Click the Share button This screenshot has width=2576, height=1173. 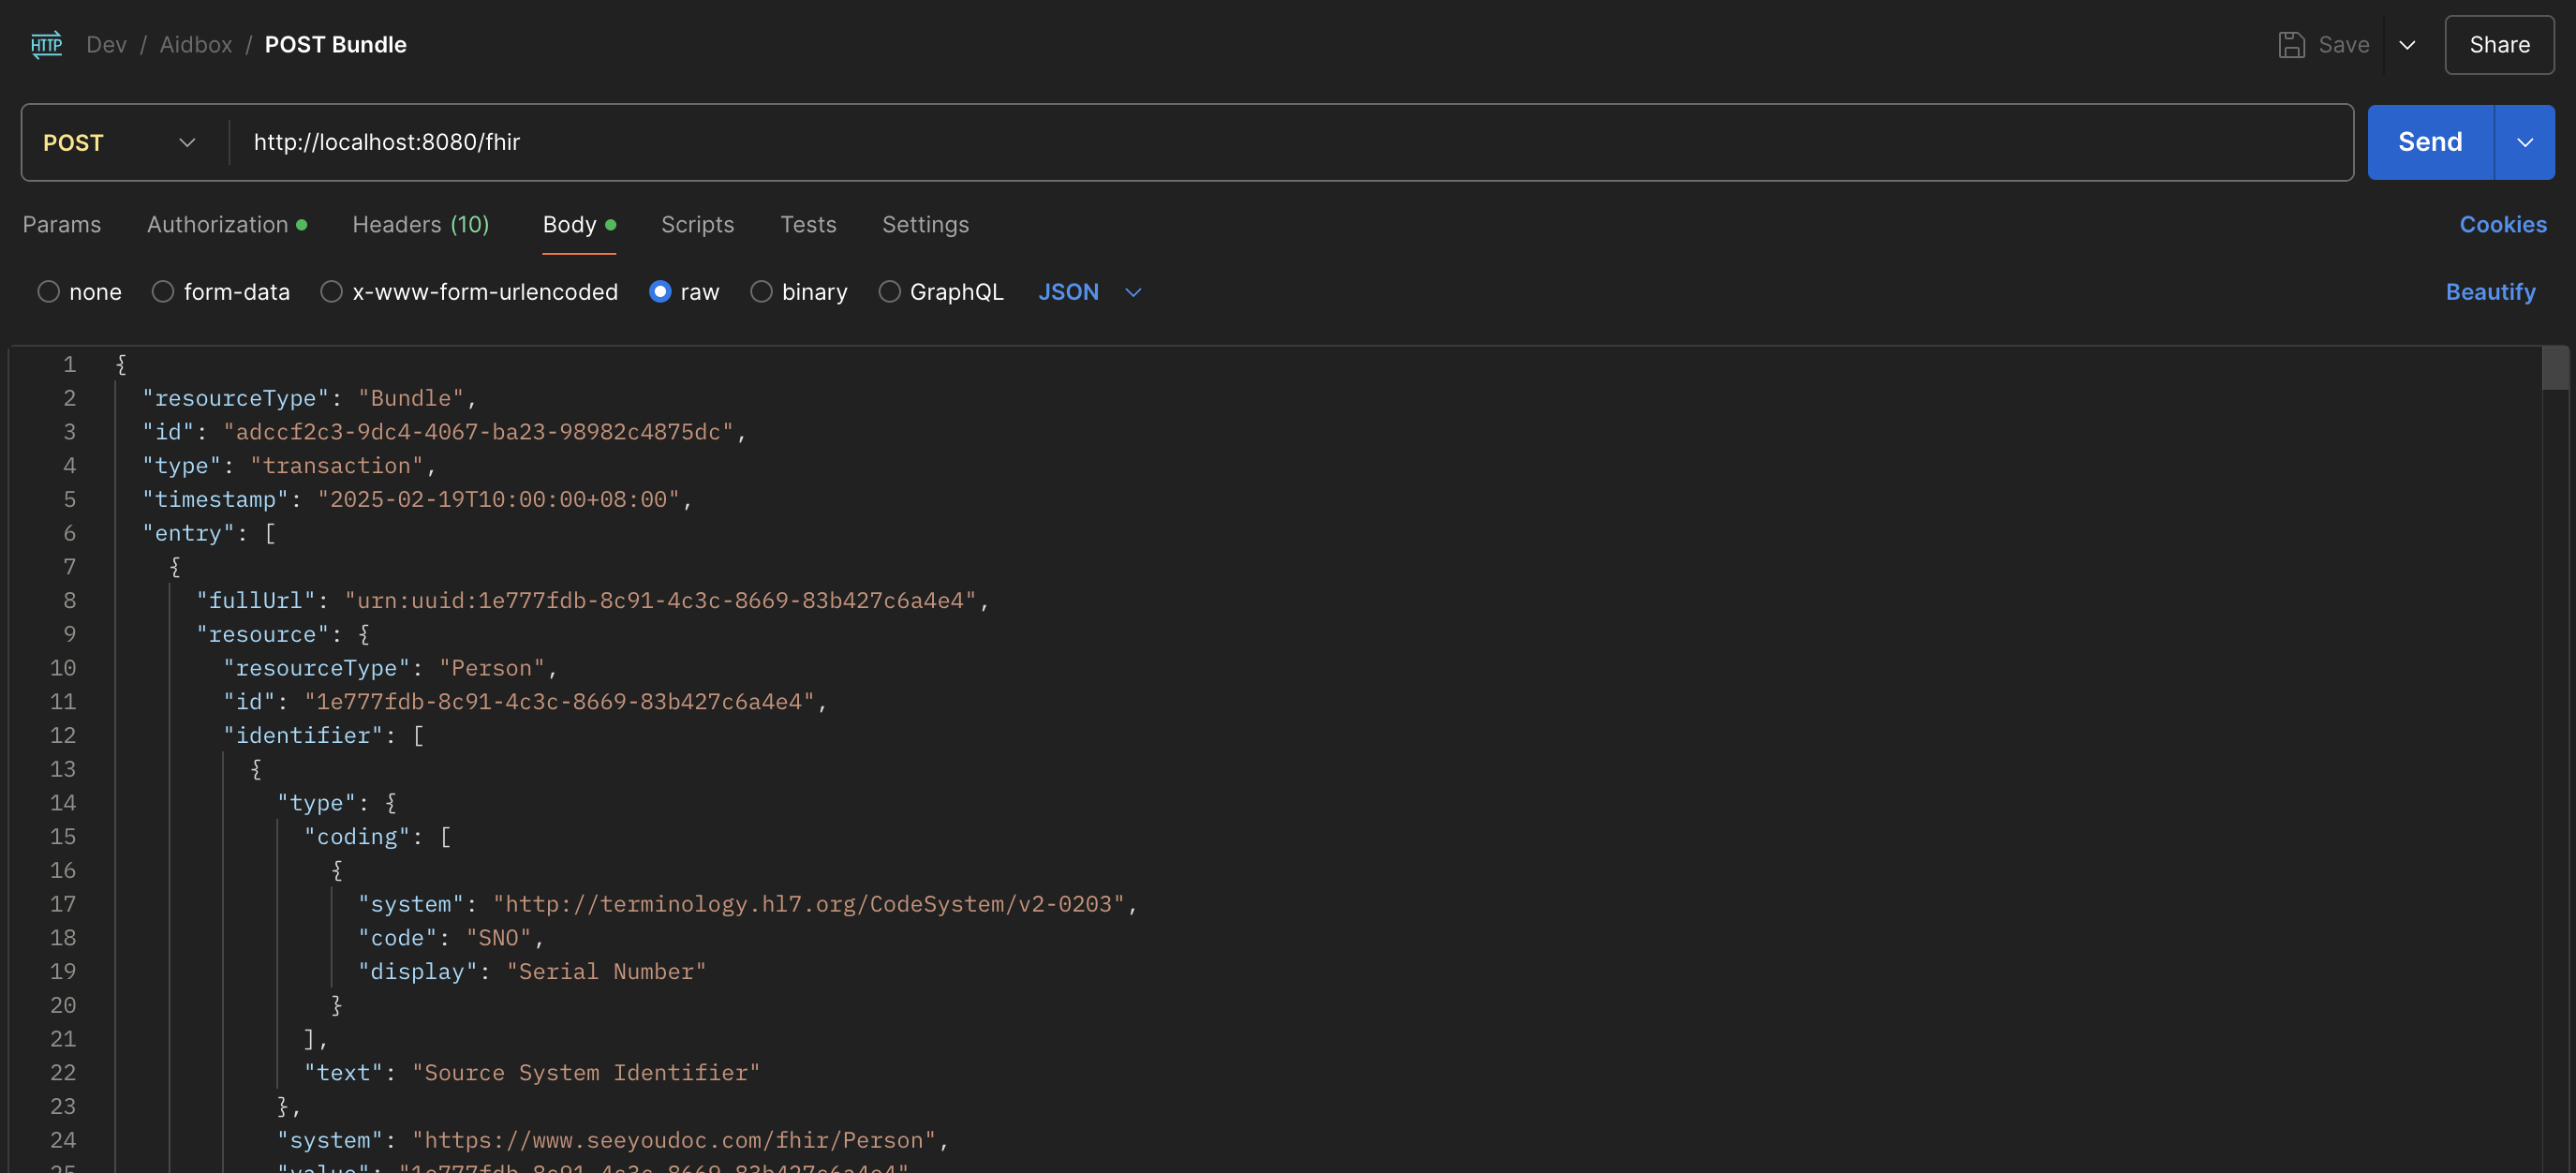click(x=2499, y=45)
